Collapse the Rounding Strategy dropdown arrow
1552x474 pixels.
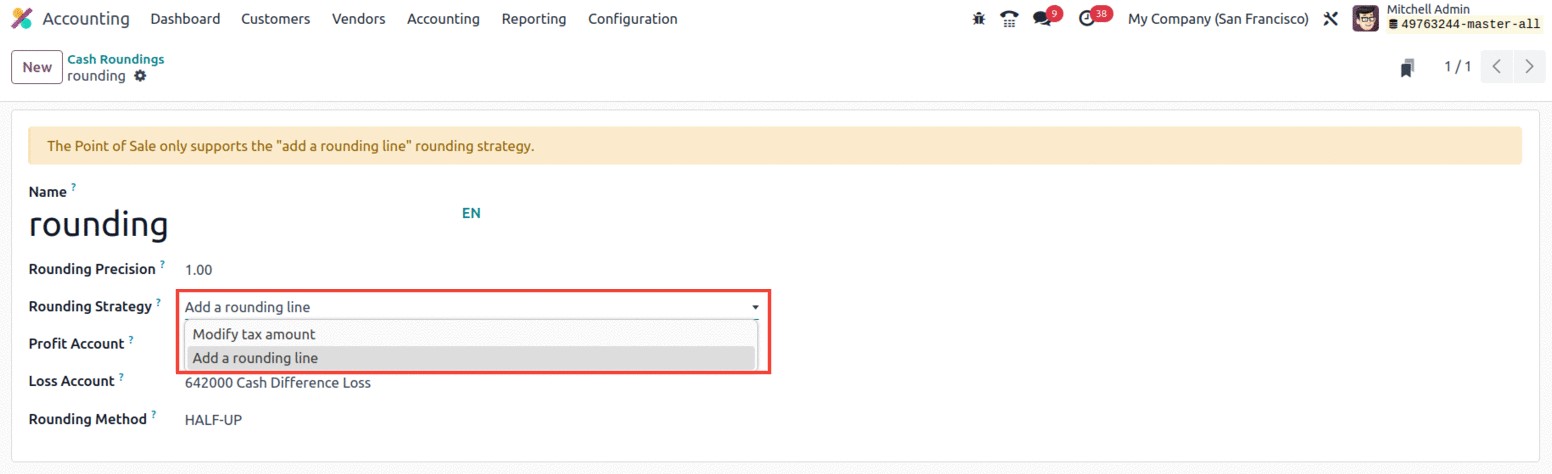point(755,307)
